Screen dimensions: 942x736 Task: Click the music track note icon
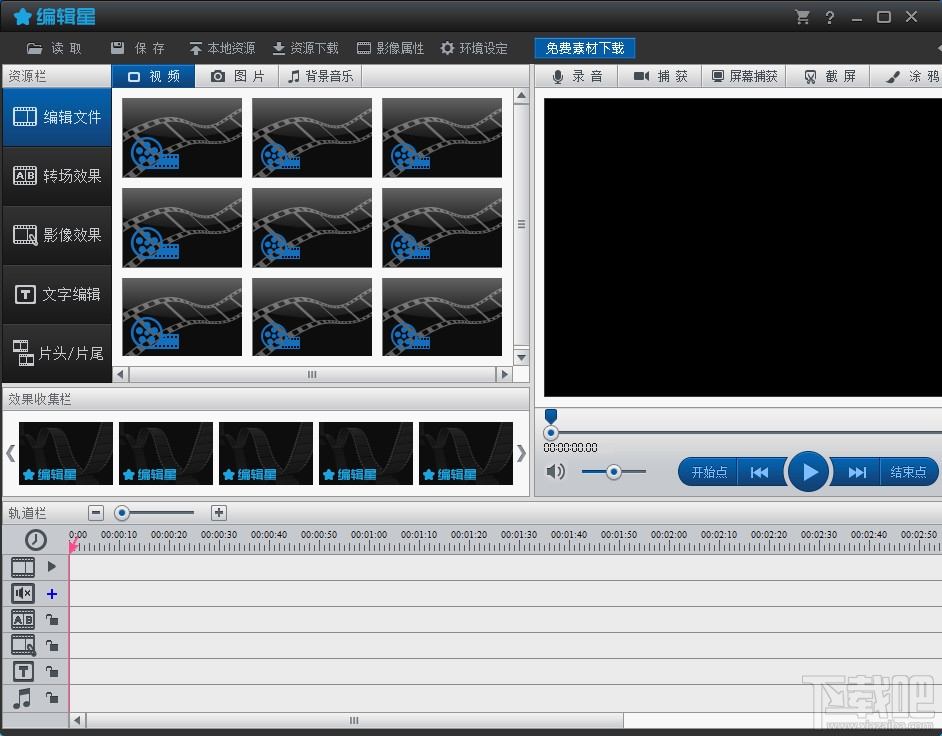22,698
